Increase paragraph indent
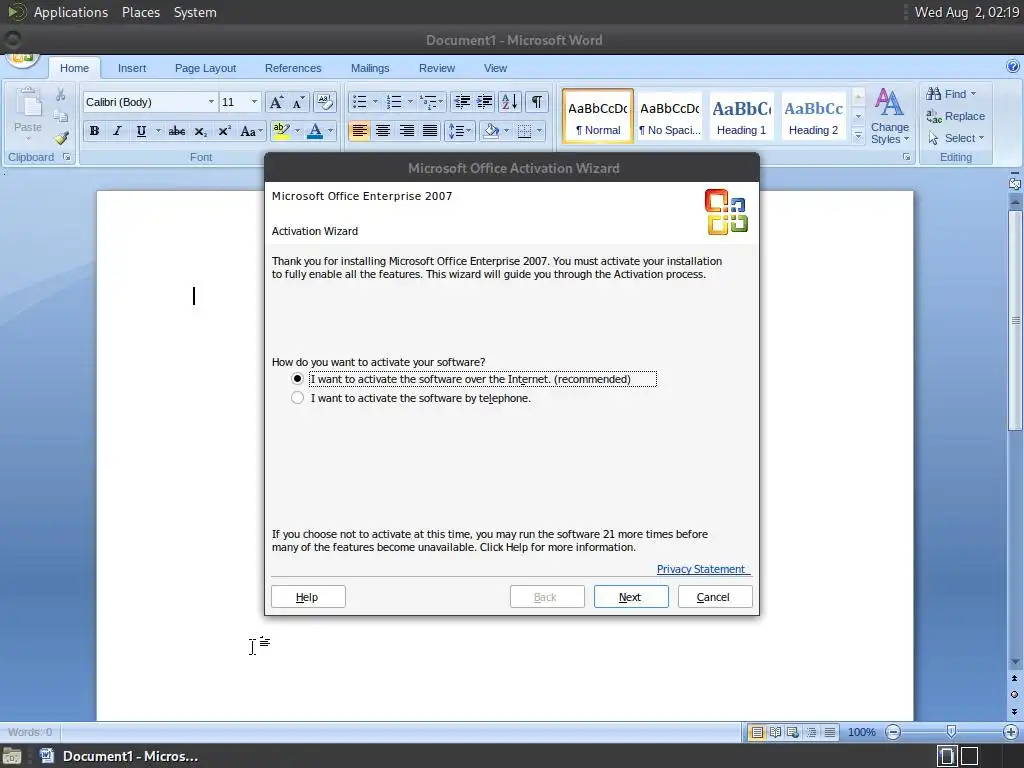Screen dimensions: 1024x768 tap(485, 102)
